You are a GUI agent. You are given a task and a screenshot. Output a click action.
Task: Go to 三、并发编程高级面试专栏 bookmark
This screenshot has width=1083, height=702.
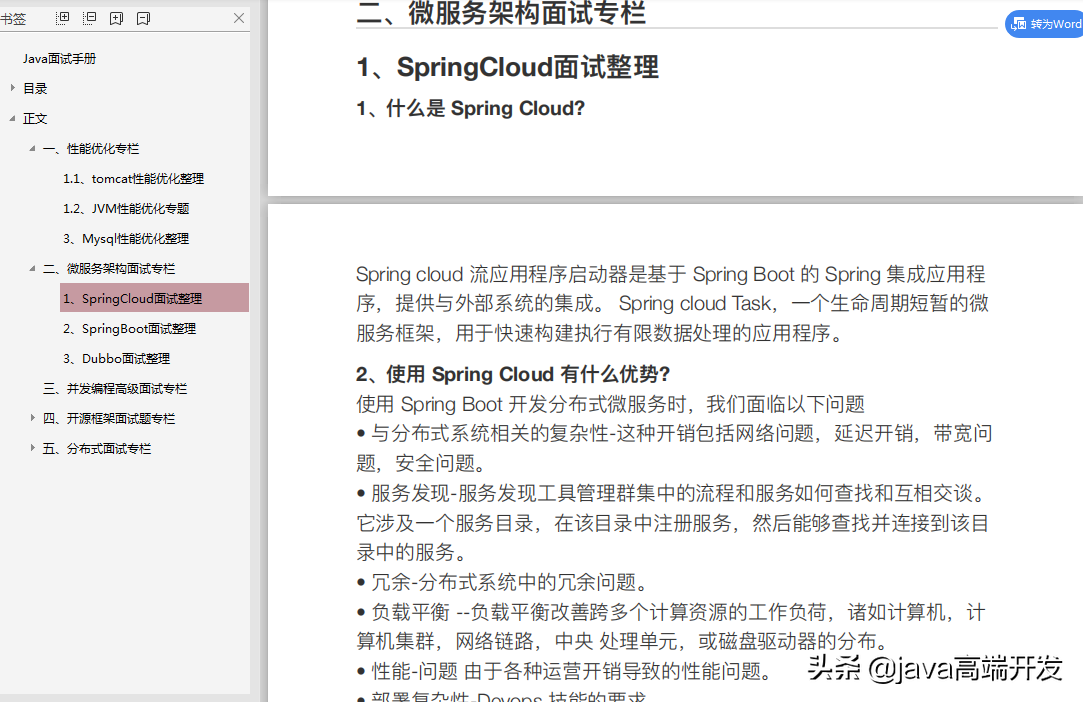115,388
